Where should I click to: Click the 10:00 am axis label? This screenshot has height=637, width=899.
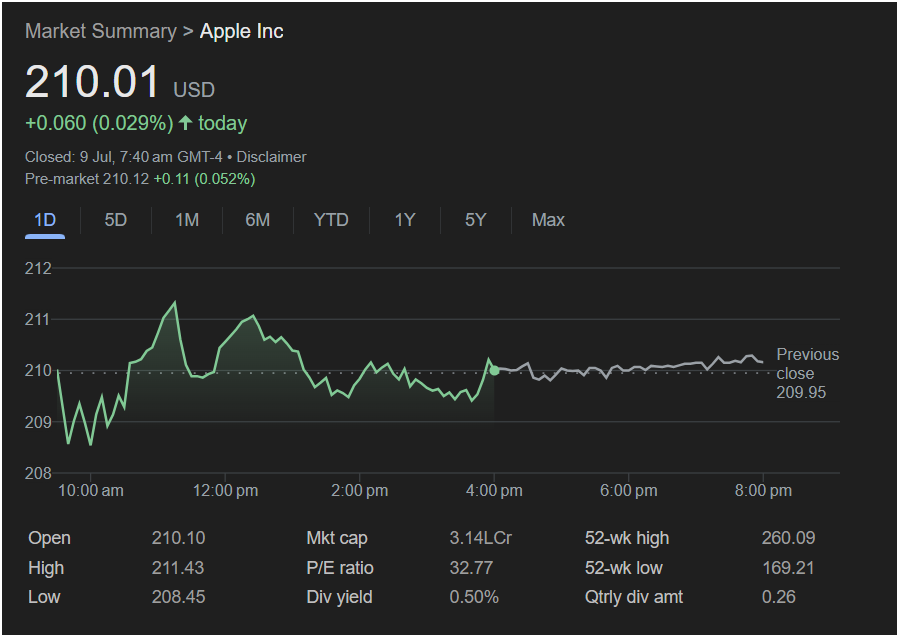coord(91,491)
